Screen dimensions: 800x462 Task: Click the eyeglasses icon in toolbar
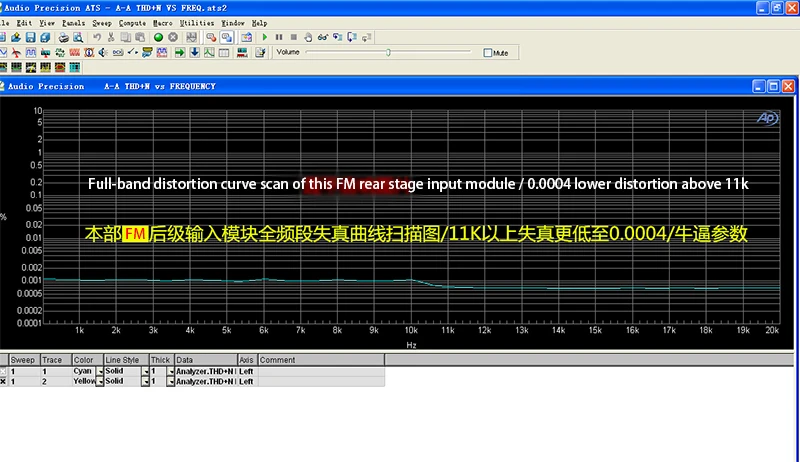coord(322,37)
